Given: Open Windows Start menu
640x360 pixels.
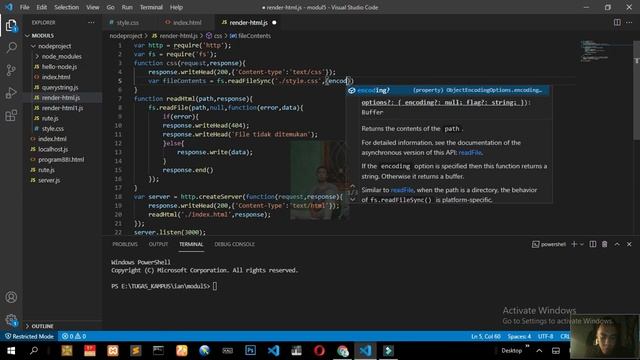Looking at the screenshot, I should point(11,351).
